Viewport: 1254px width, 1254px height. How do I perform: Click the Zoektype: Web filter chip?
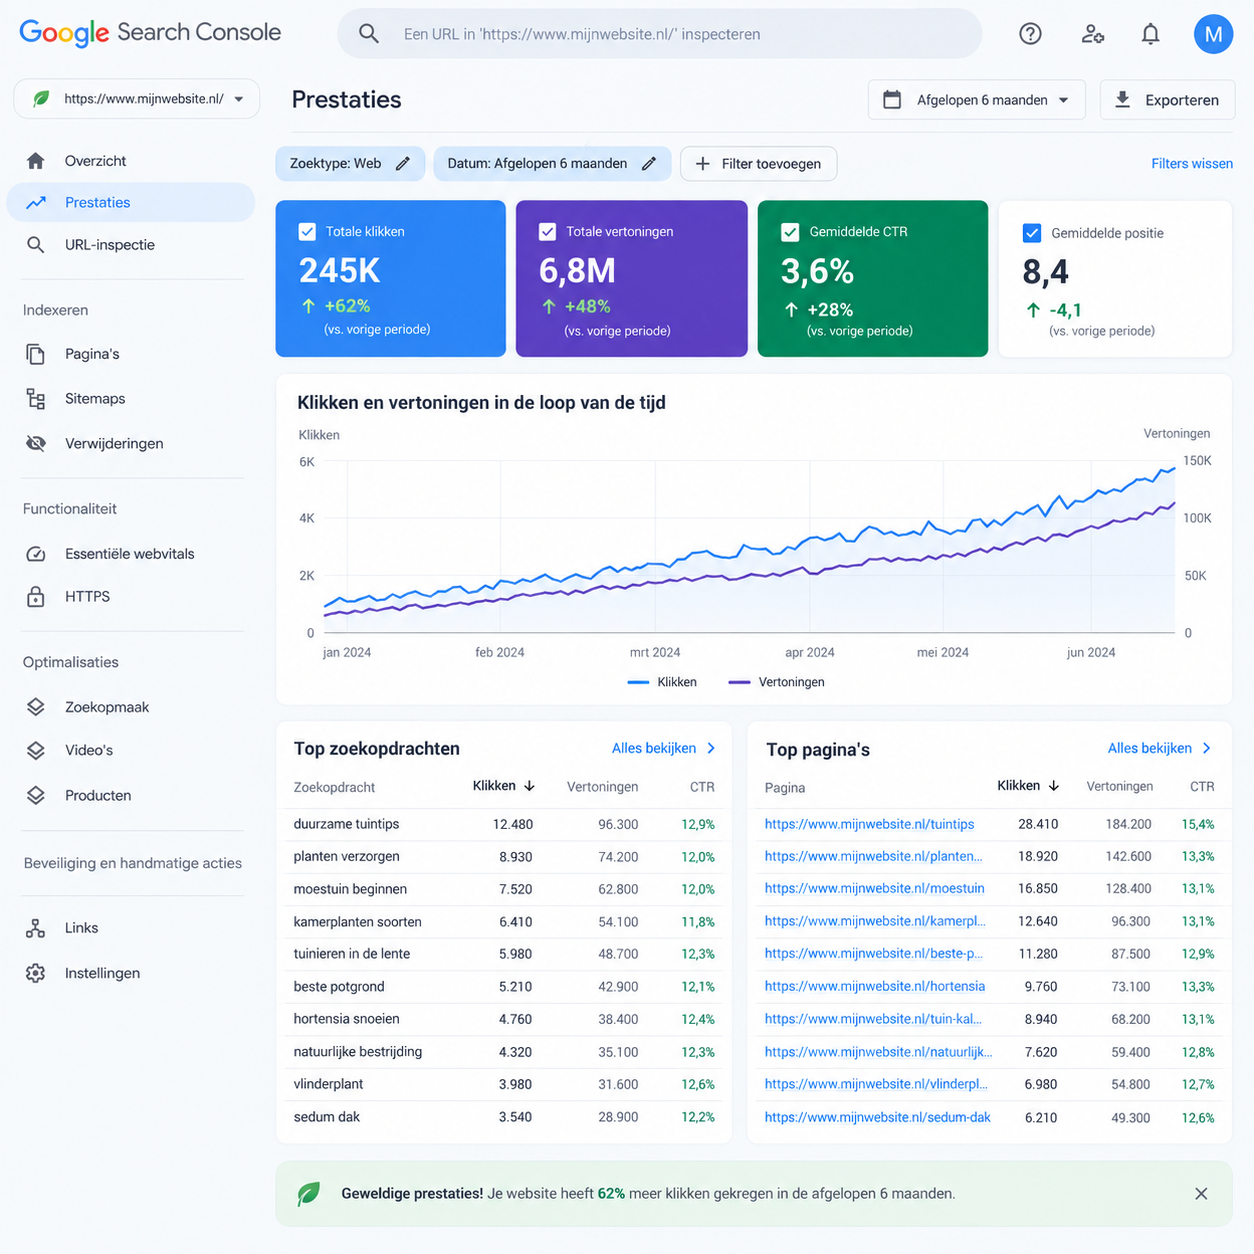click(350, 164)
